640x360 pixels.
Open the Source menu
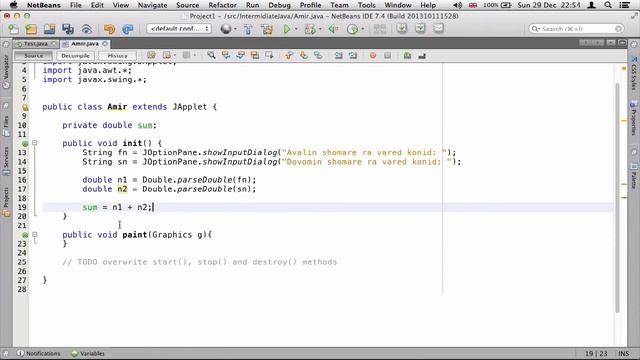point(188,5)
